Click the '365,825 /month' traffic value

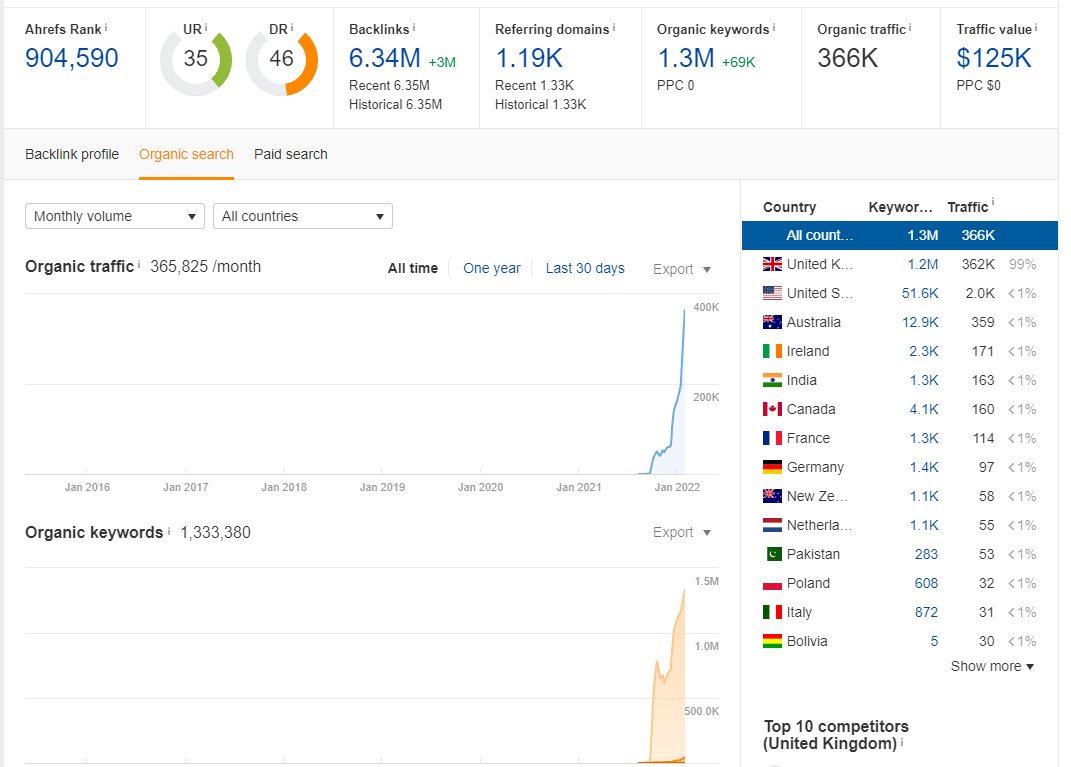pos(206,266)
